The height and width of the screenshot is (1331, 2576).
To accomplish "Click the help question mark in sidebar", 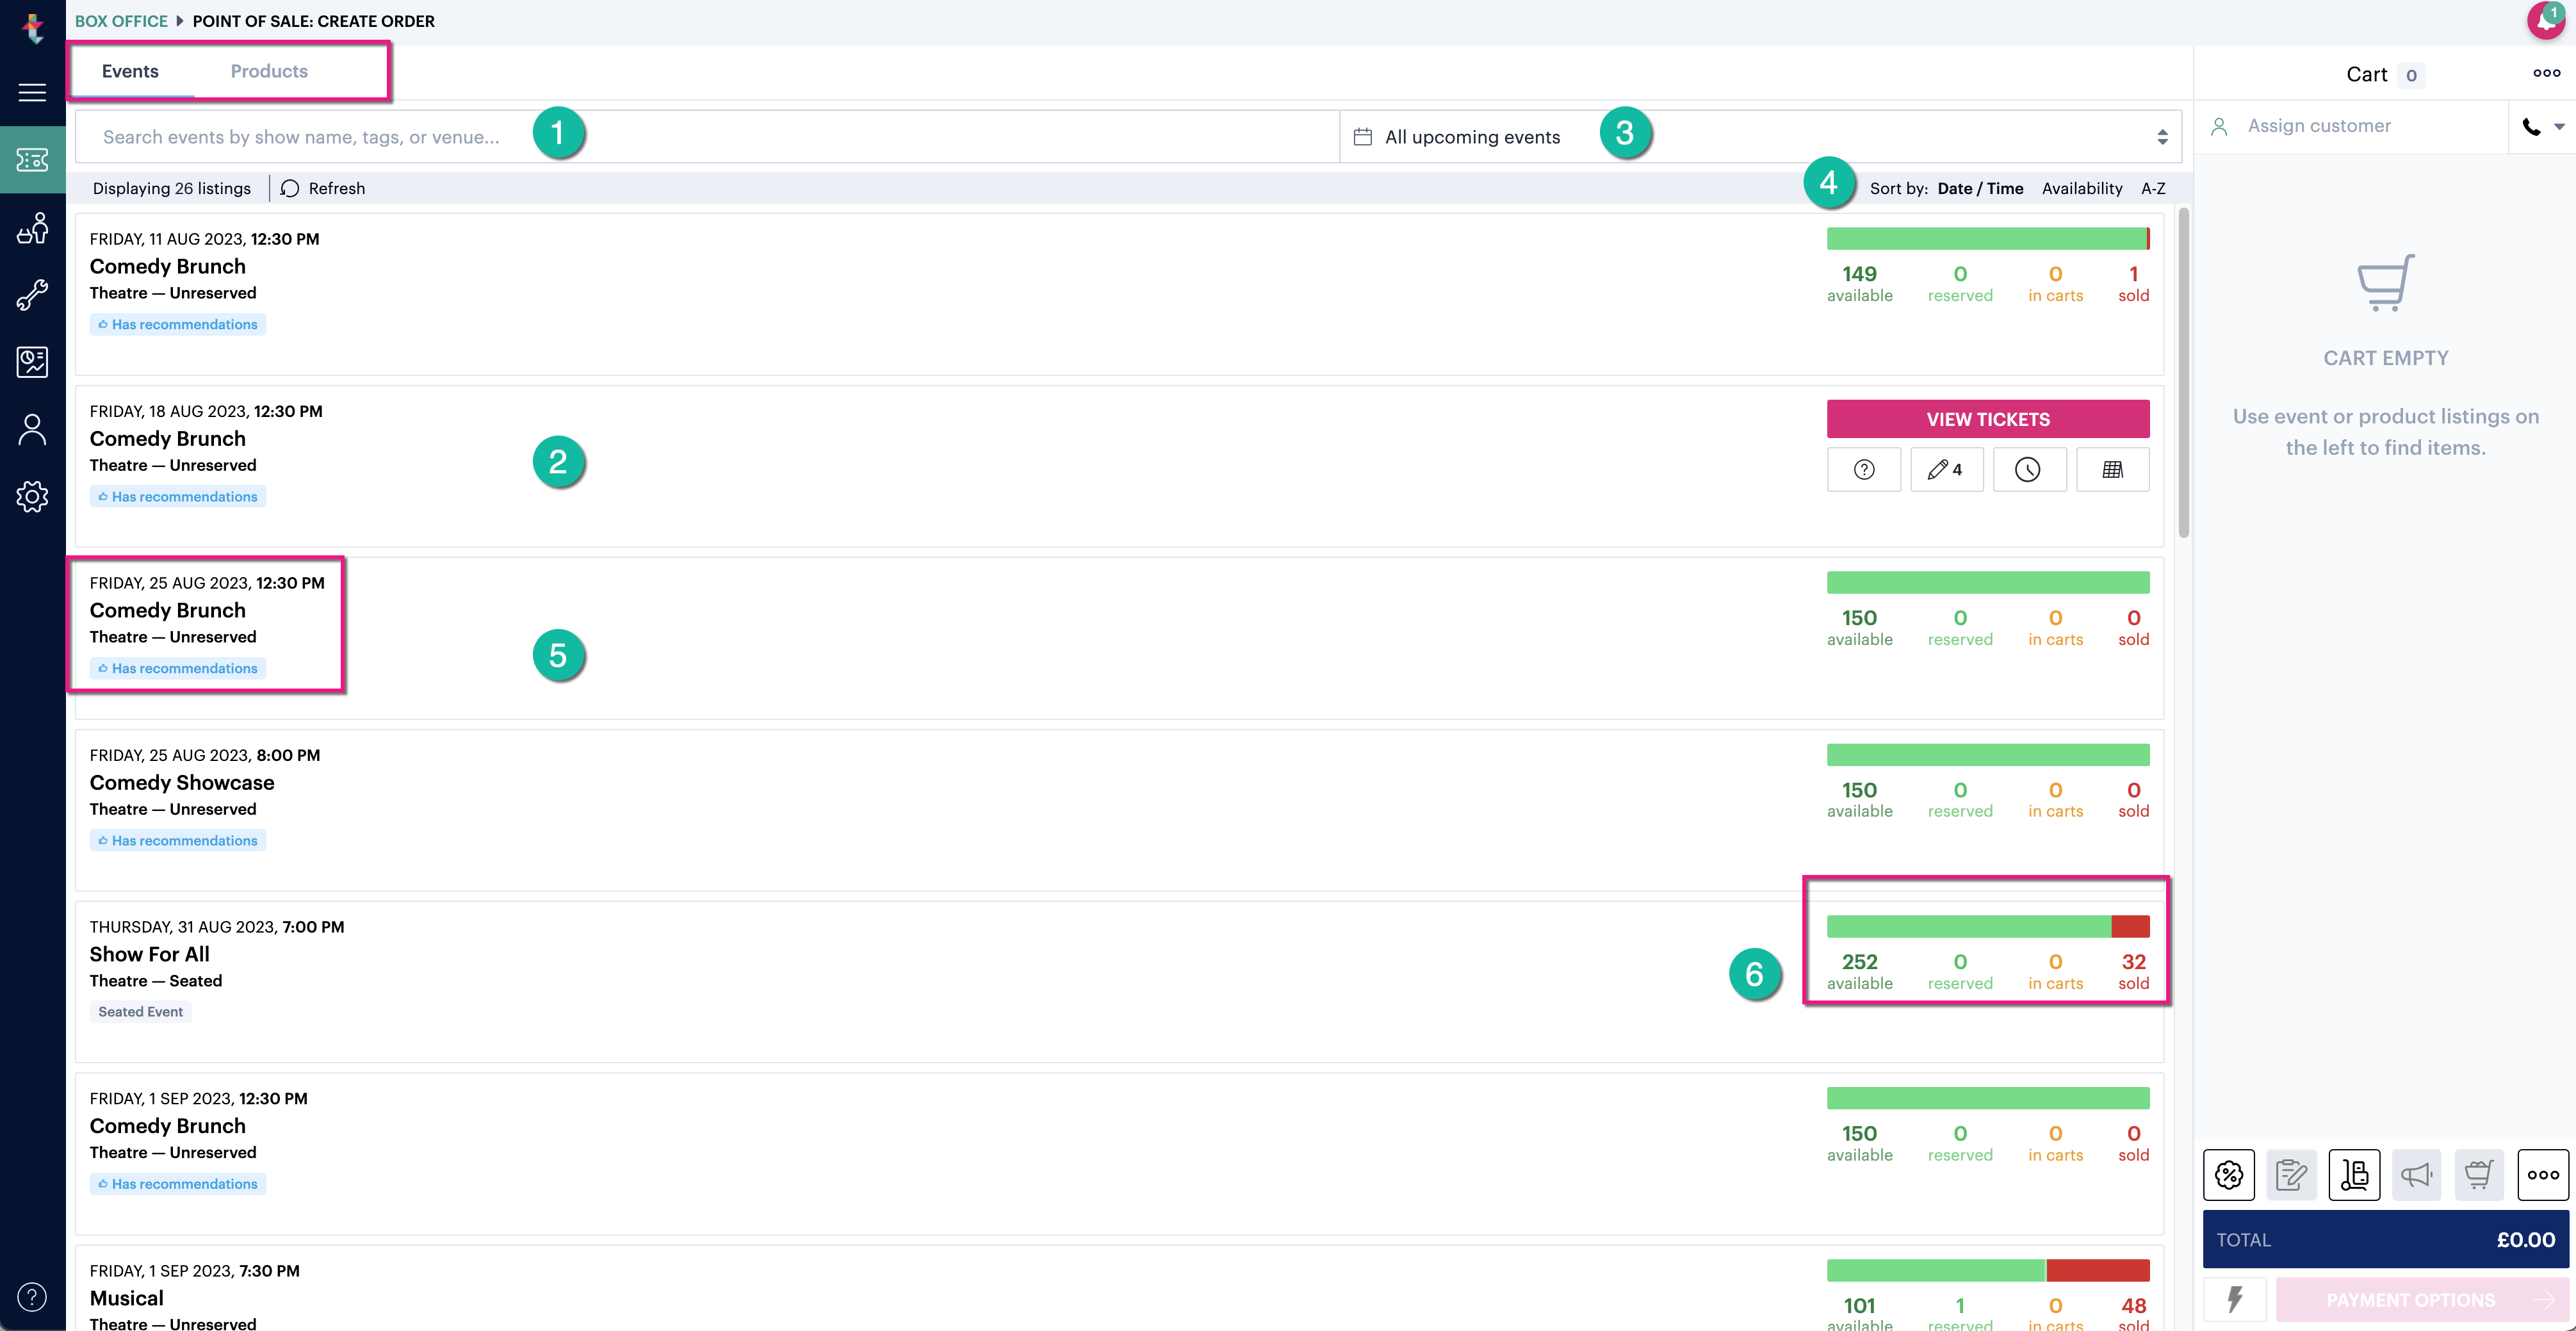I will tap(32, 1297).
